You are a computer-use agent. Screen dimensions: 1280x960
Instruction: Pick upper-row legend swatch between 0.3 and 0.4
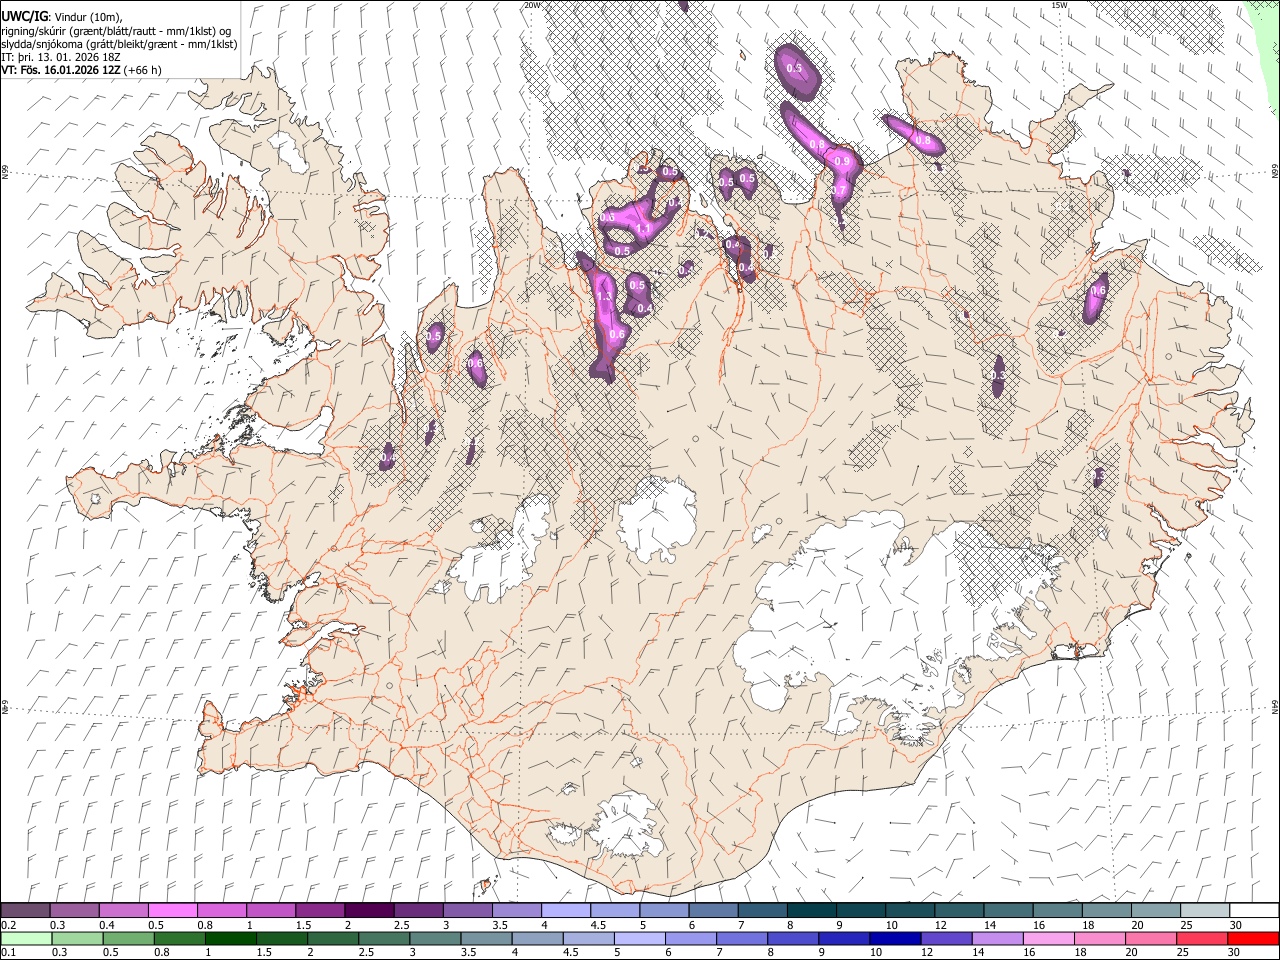coord(75,911)
